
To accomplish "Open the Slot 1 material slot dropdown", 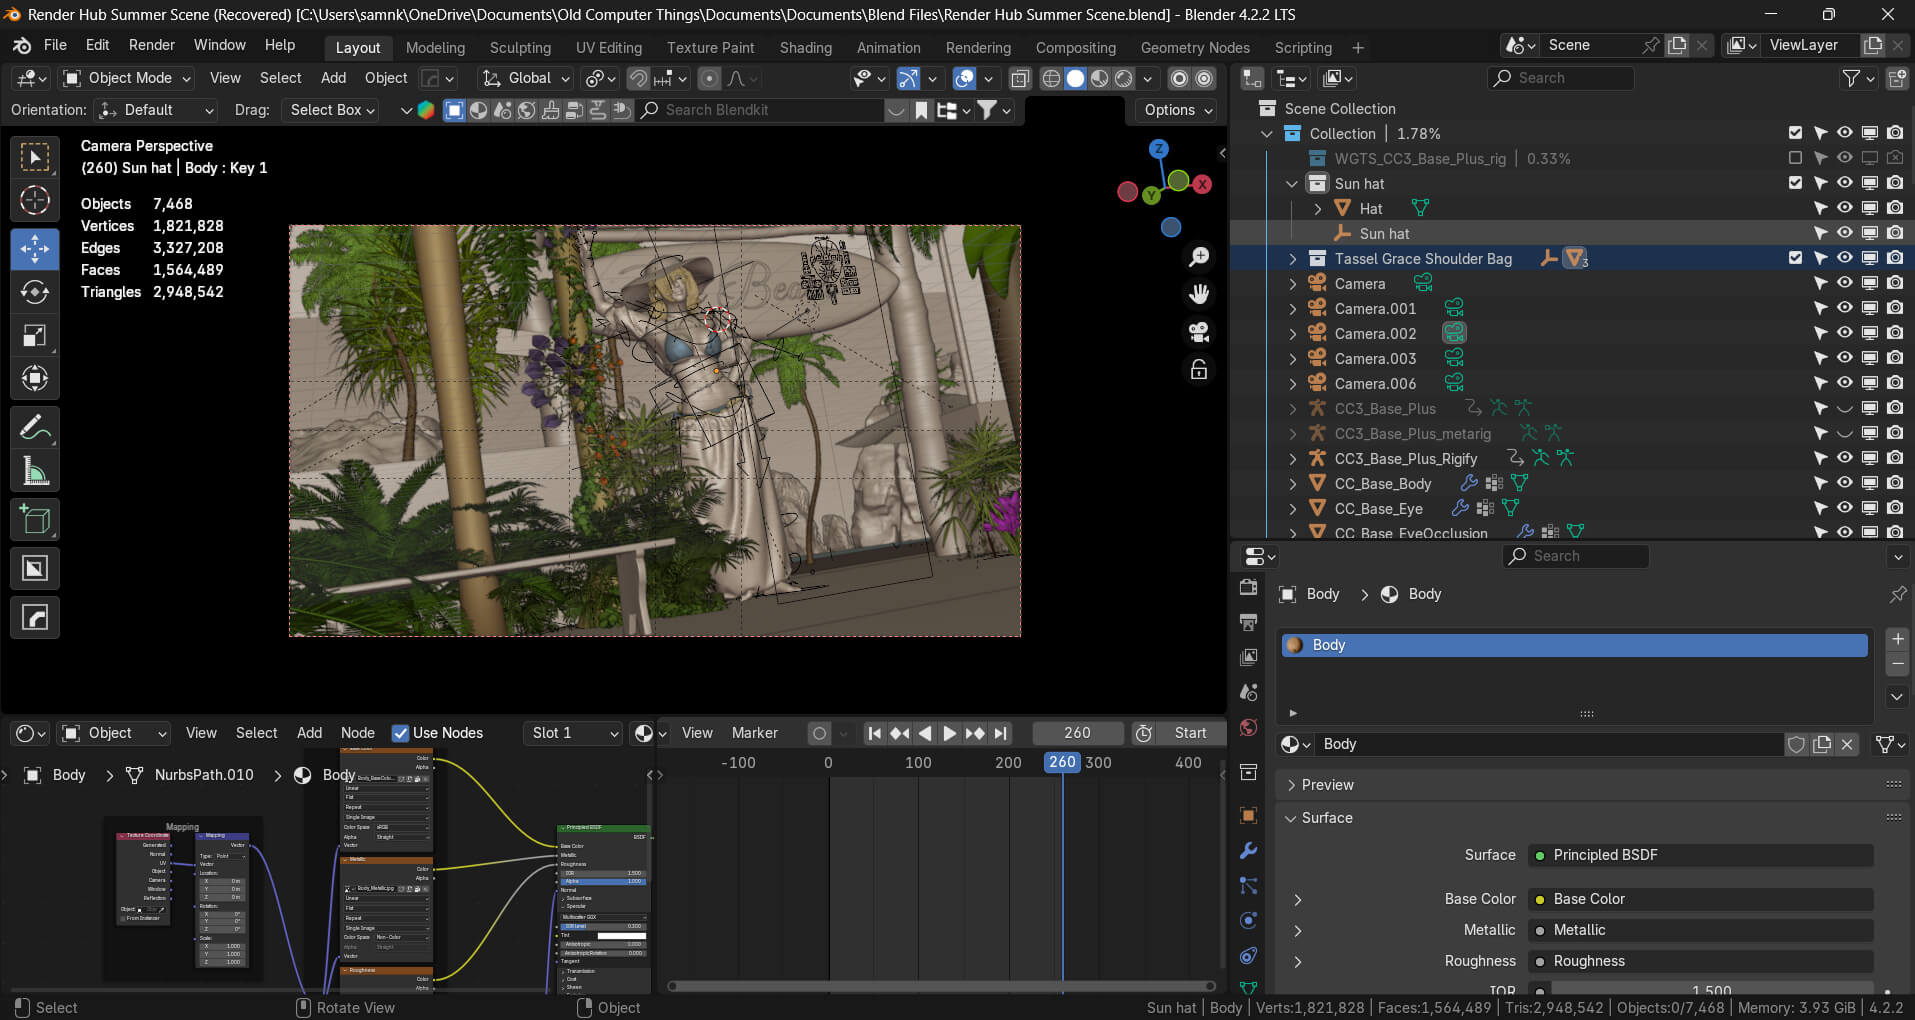I will (x=575, y=733).
